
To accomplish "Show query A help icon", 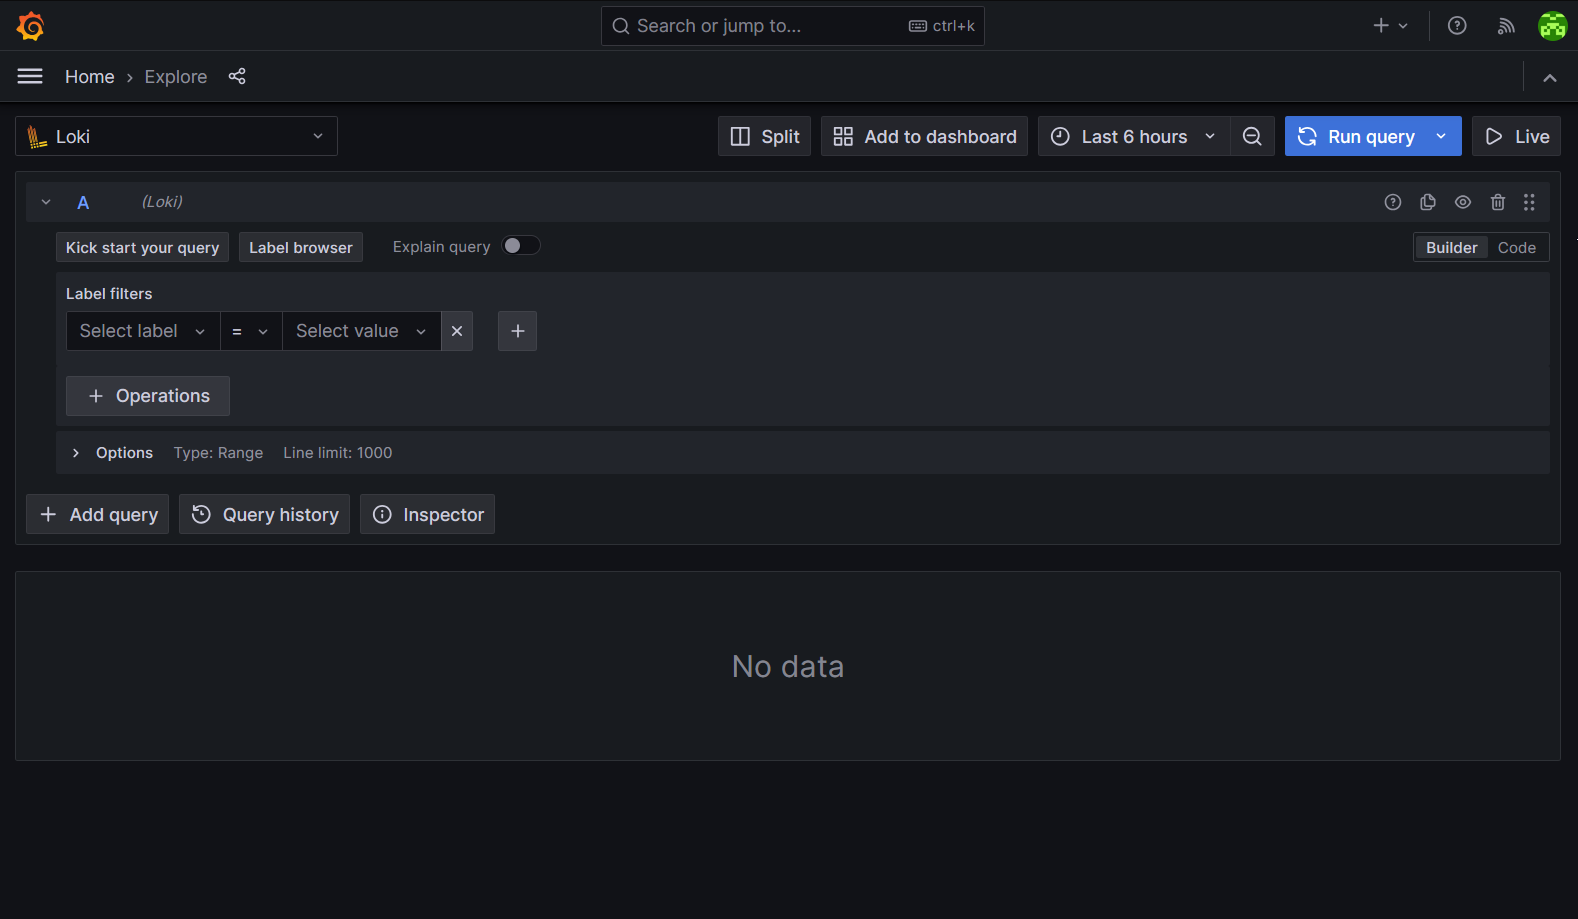I will [x=1393, y=202].
